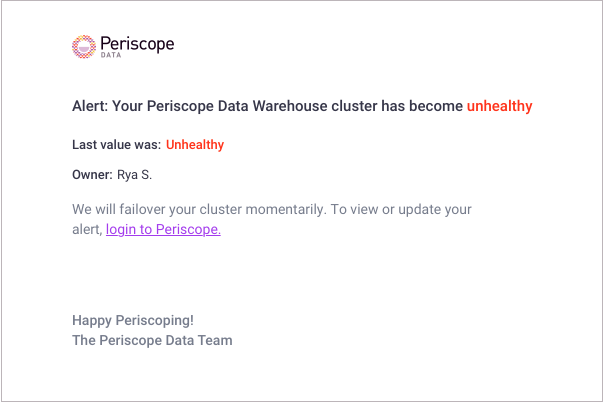Click The Periscope Data Team signature
603x402 pixels.
tap(152, 340)
